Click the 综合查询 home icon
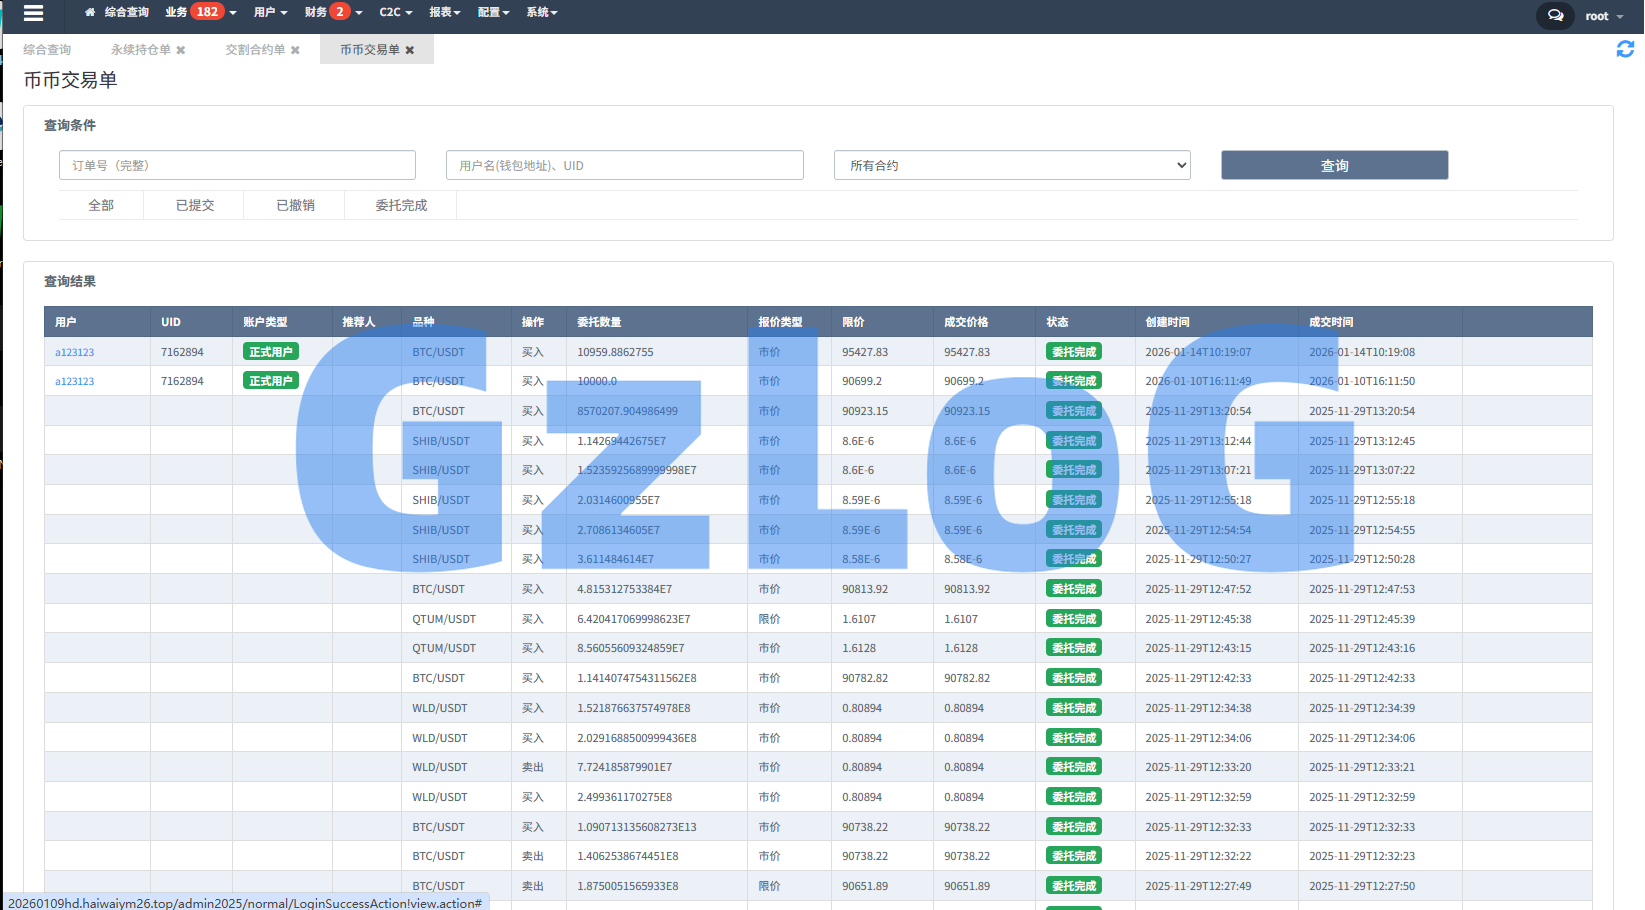 point(90,13)
